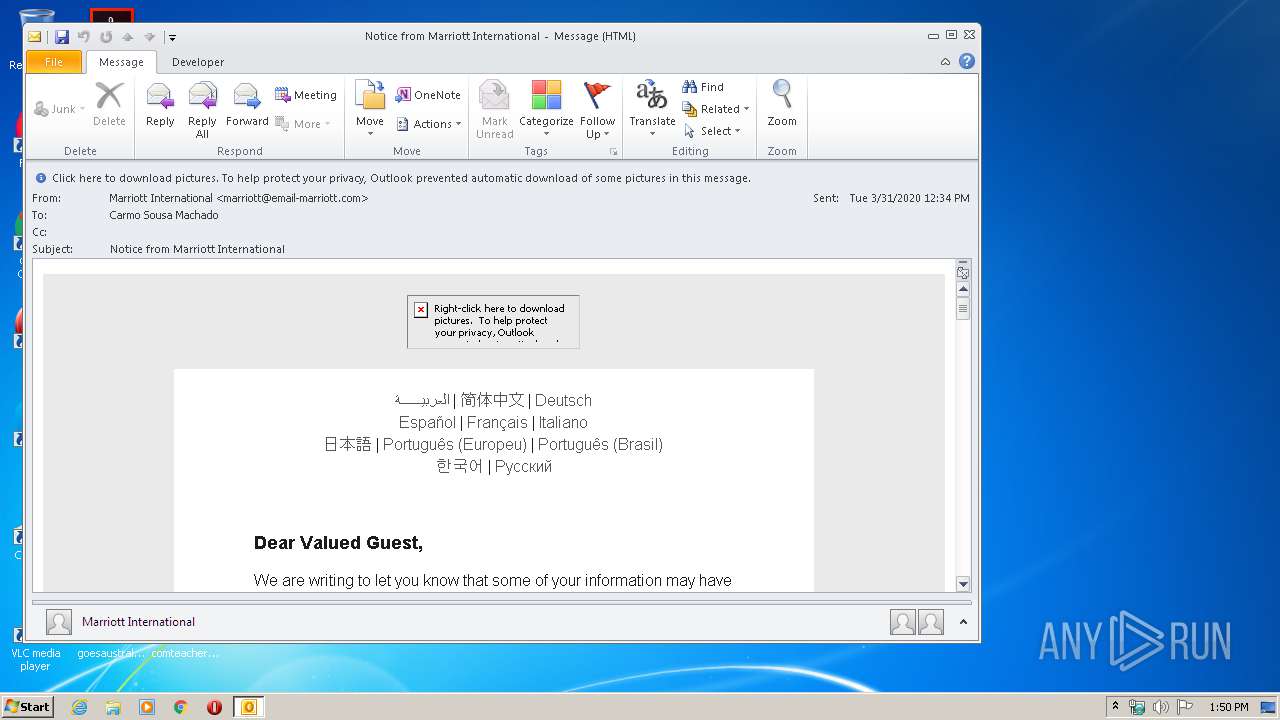The height and width of the screenshot is (720, 1280).
Task: Click recipient Carmo Sousa Machado
Action: pos(164,215)
